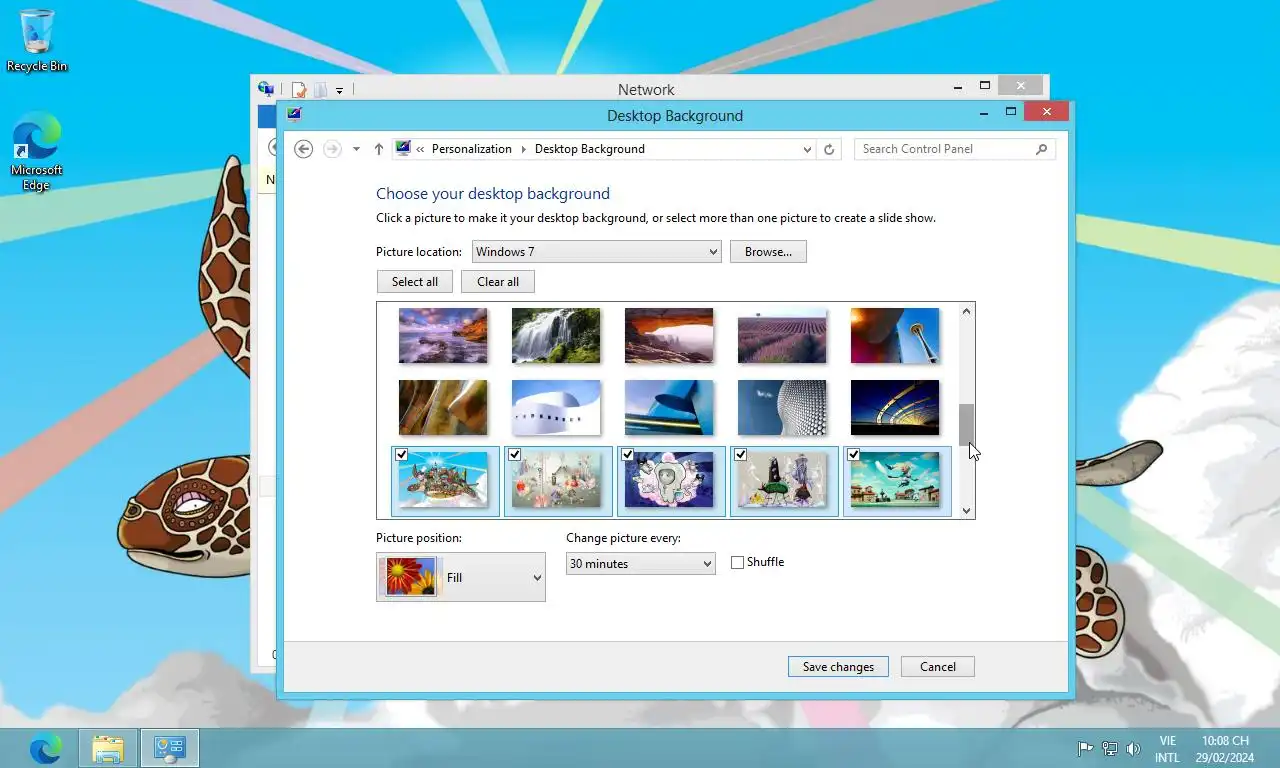
Task: Select the blue angular architecture wallpaper
Action: click(669, 407)
